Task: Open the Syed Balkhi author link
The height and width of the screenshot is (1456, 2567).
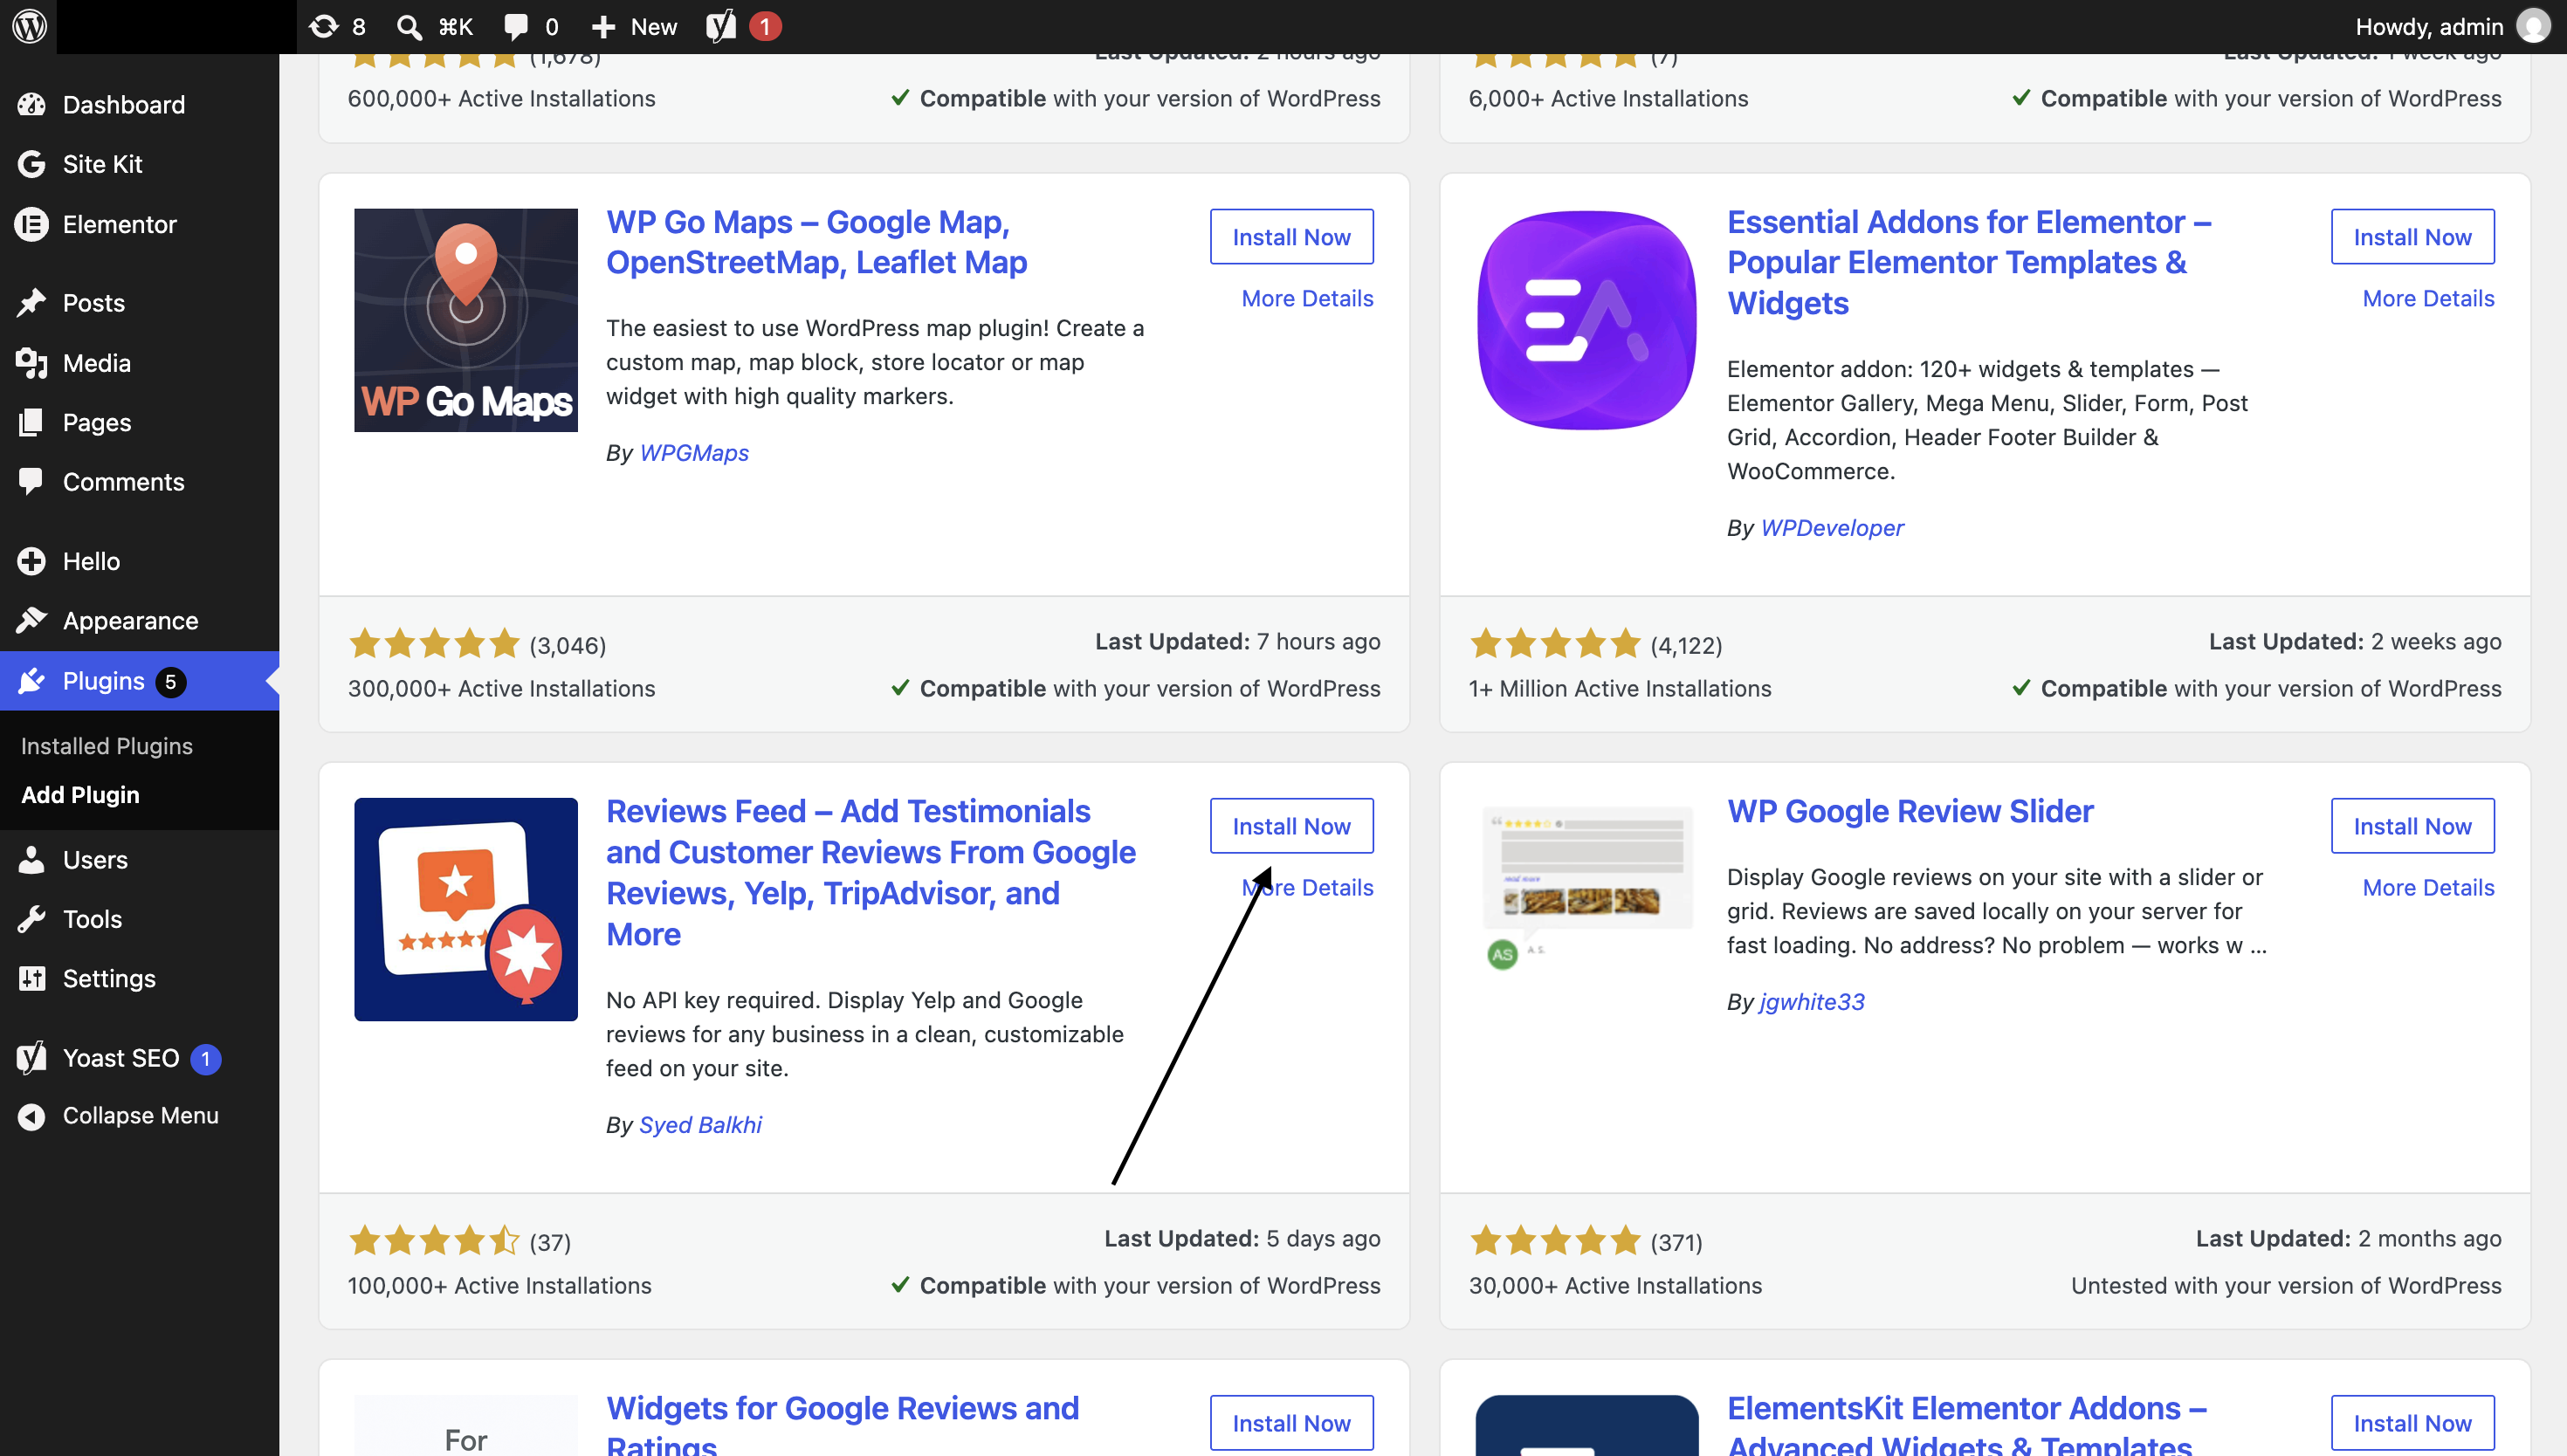Action: click(700, 1125)
